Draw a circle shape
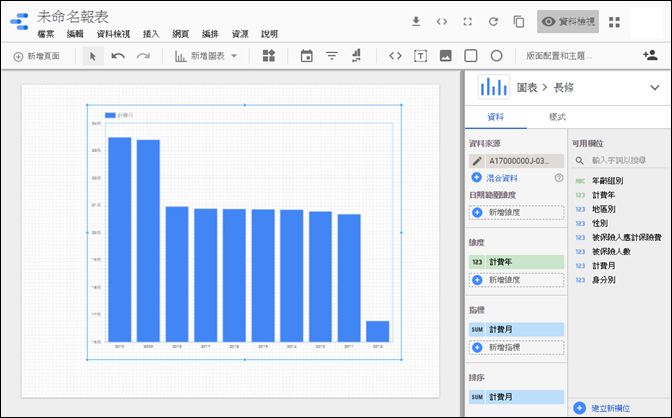The image size is (672, 418). tap(496, 56)
